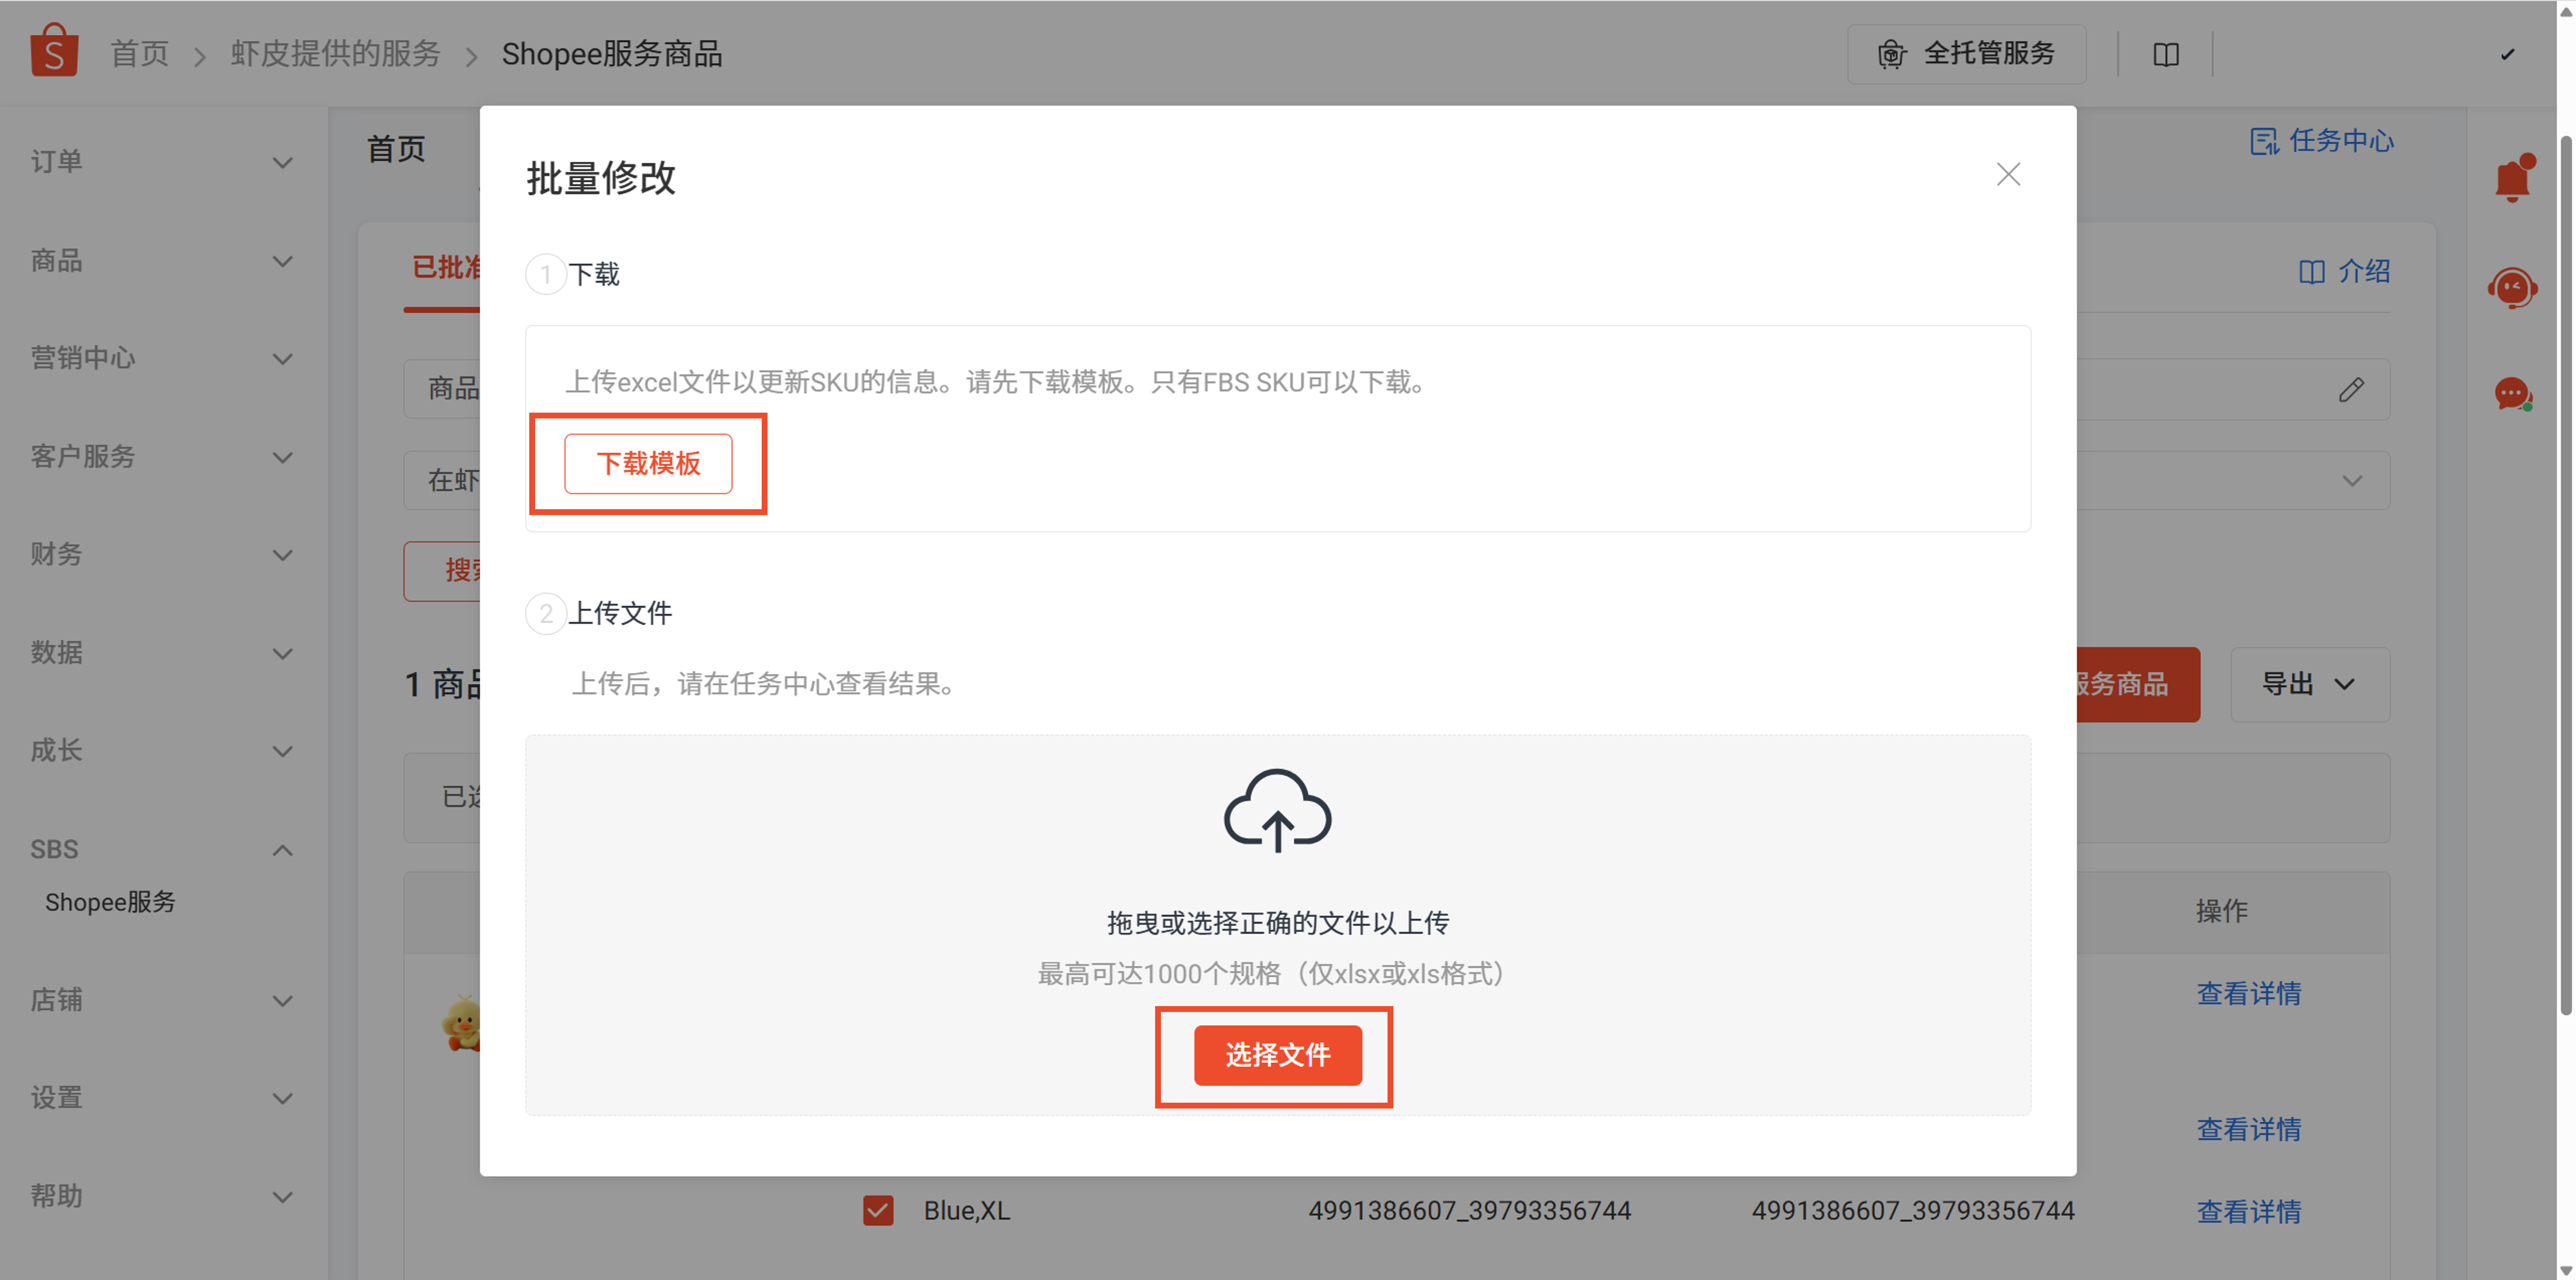
Task: Click the 已批准 tab behind dialog
Action: point(445,268)
